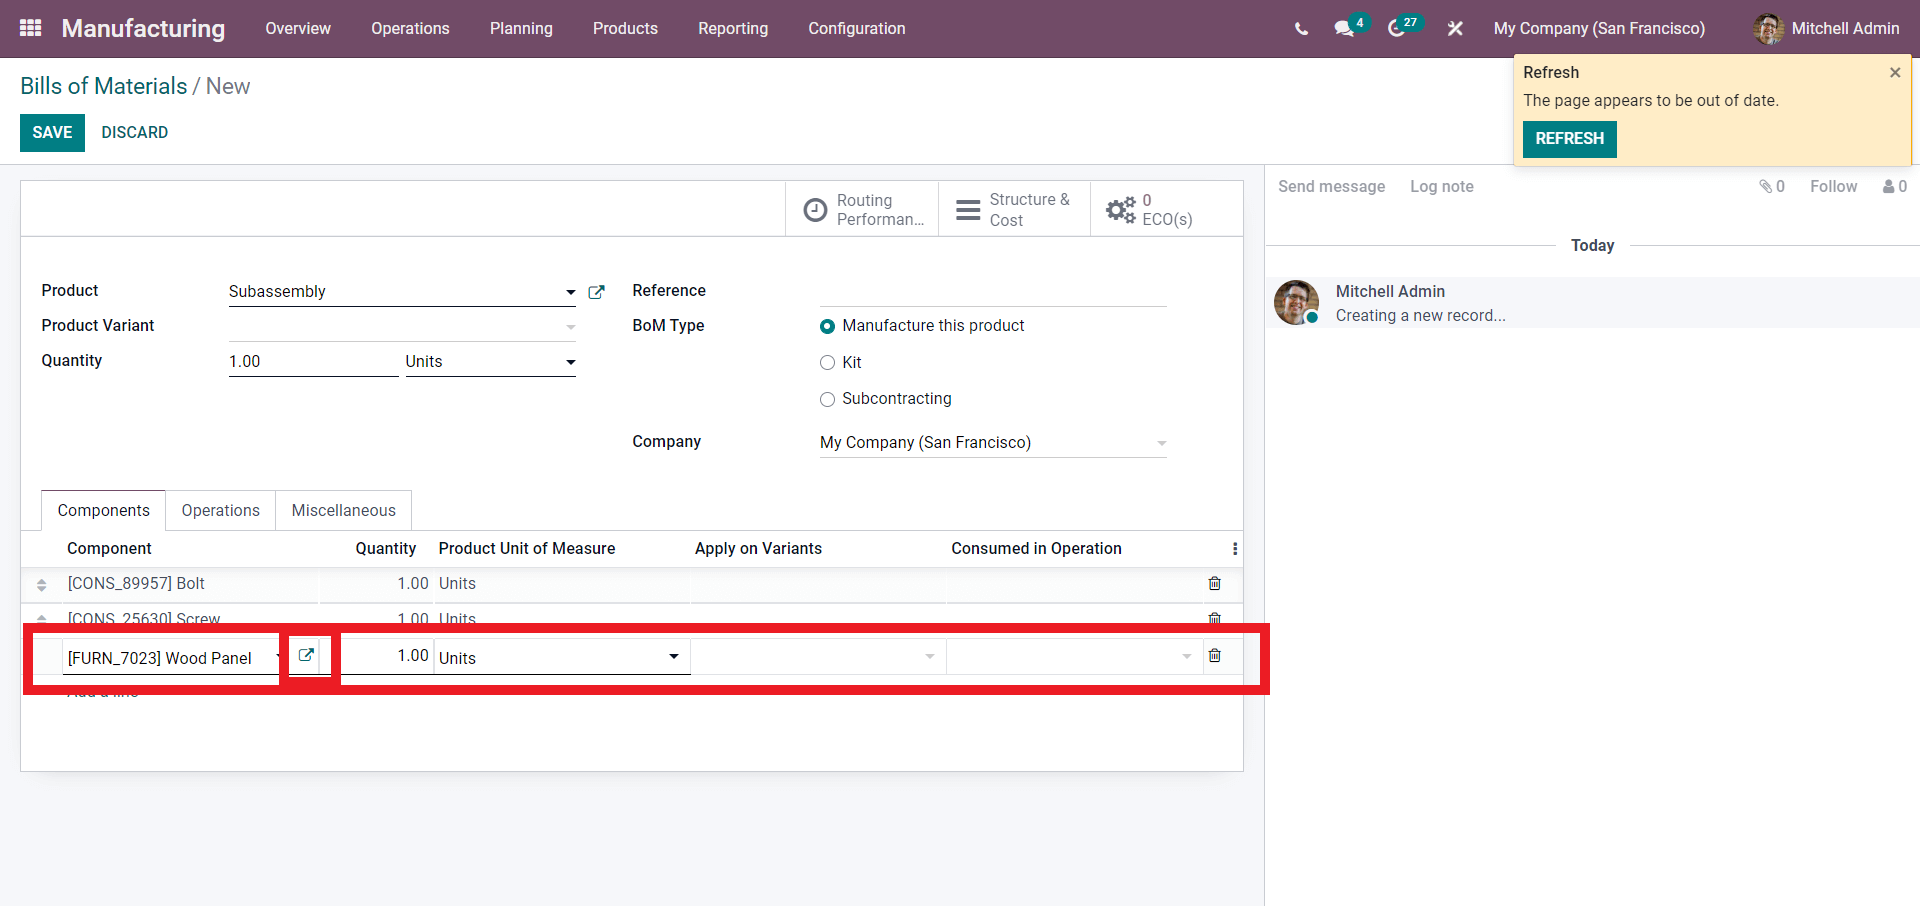Close the Refresh notification
The image size is (1920, 906).
[x=1895, y=72]
